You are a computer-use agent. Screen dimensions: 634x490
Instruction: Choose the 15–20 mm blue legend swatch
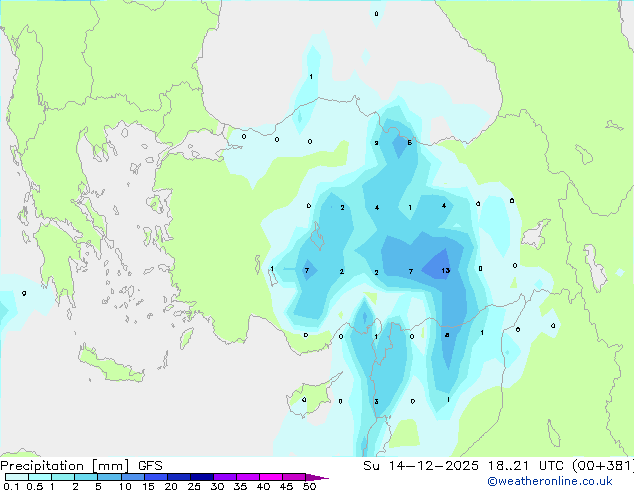(155, 477)
